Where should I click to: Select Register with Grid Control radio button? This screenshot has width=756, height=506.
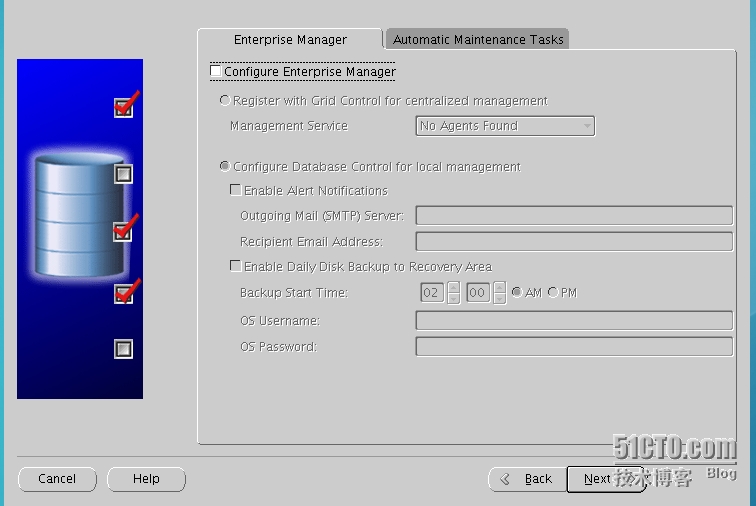coord(225,100)
